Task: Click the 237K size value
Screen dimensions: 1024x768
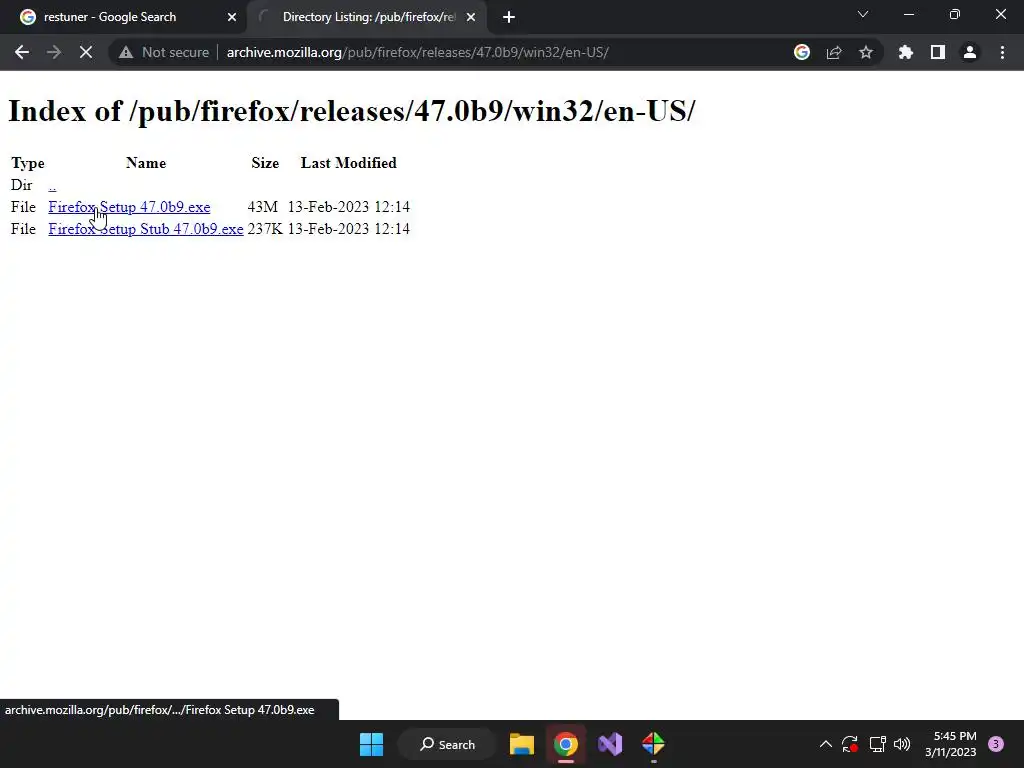Action: pos(265,229)
